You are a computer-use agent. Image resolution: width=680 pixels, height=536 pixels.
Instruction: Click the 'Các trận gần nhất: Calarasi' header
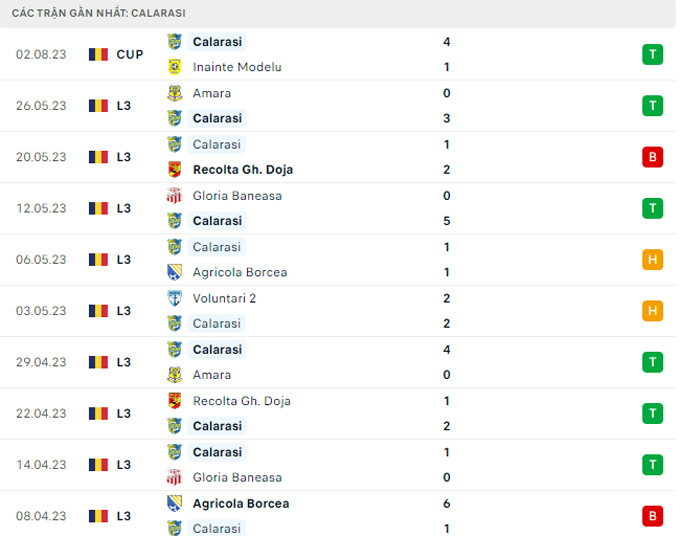98,13
